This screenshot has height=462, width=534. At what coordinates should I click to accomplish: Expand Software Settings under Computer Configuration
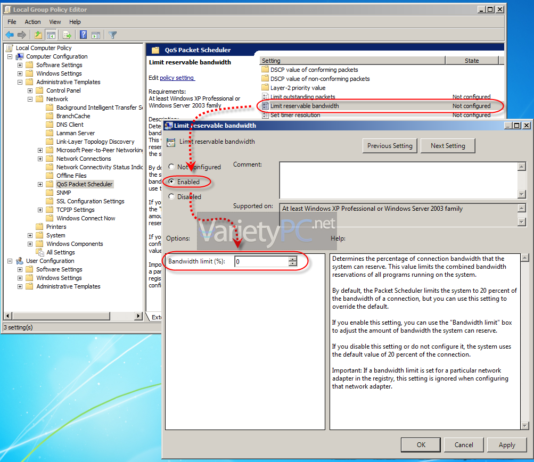20,65
